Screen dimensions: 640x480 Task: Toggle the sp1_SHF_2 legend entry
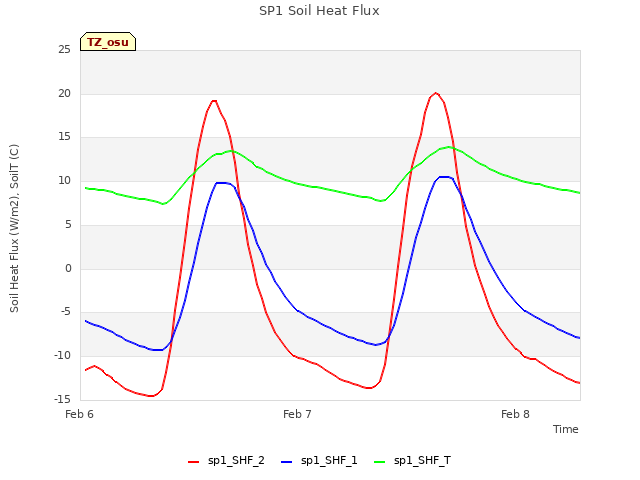226,461
